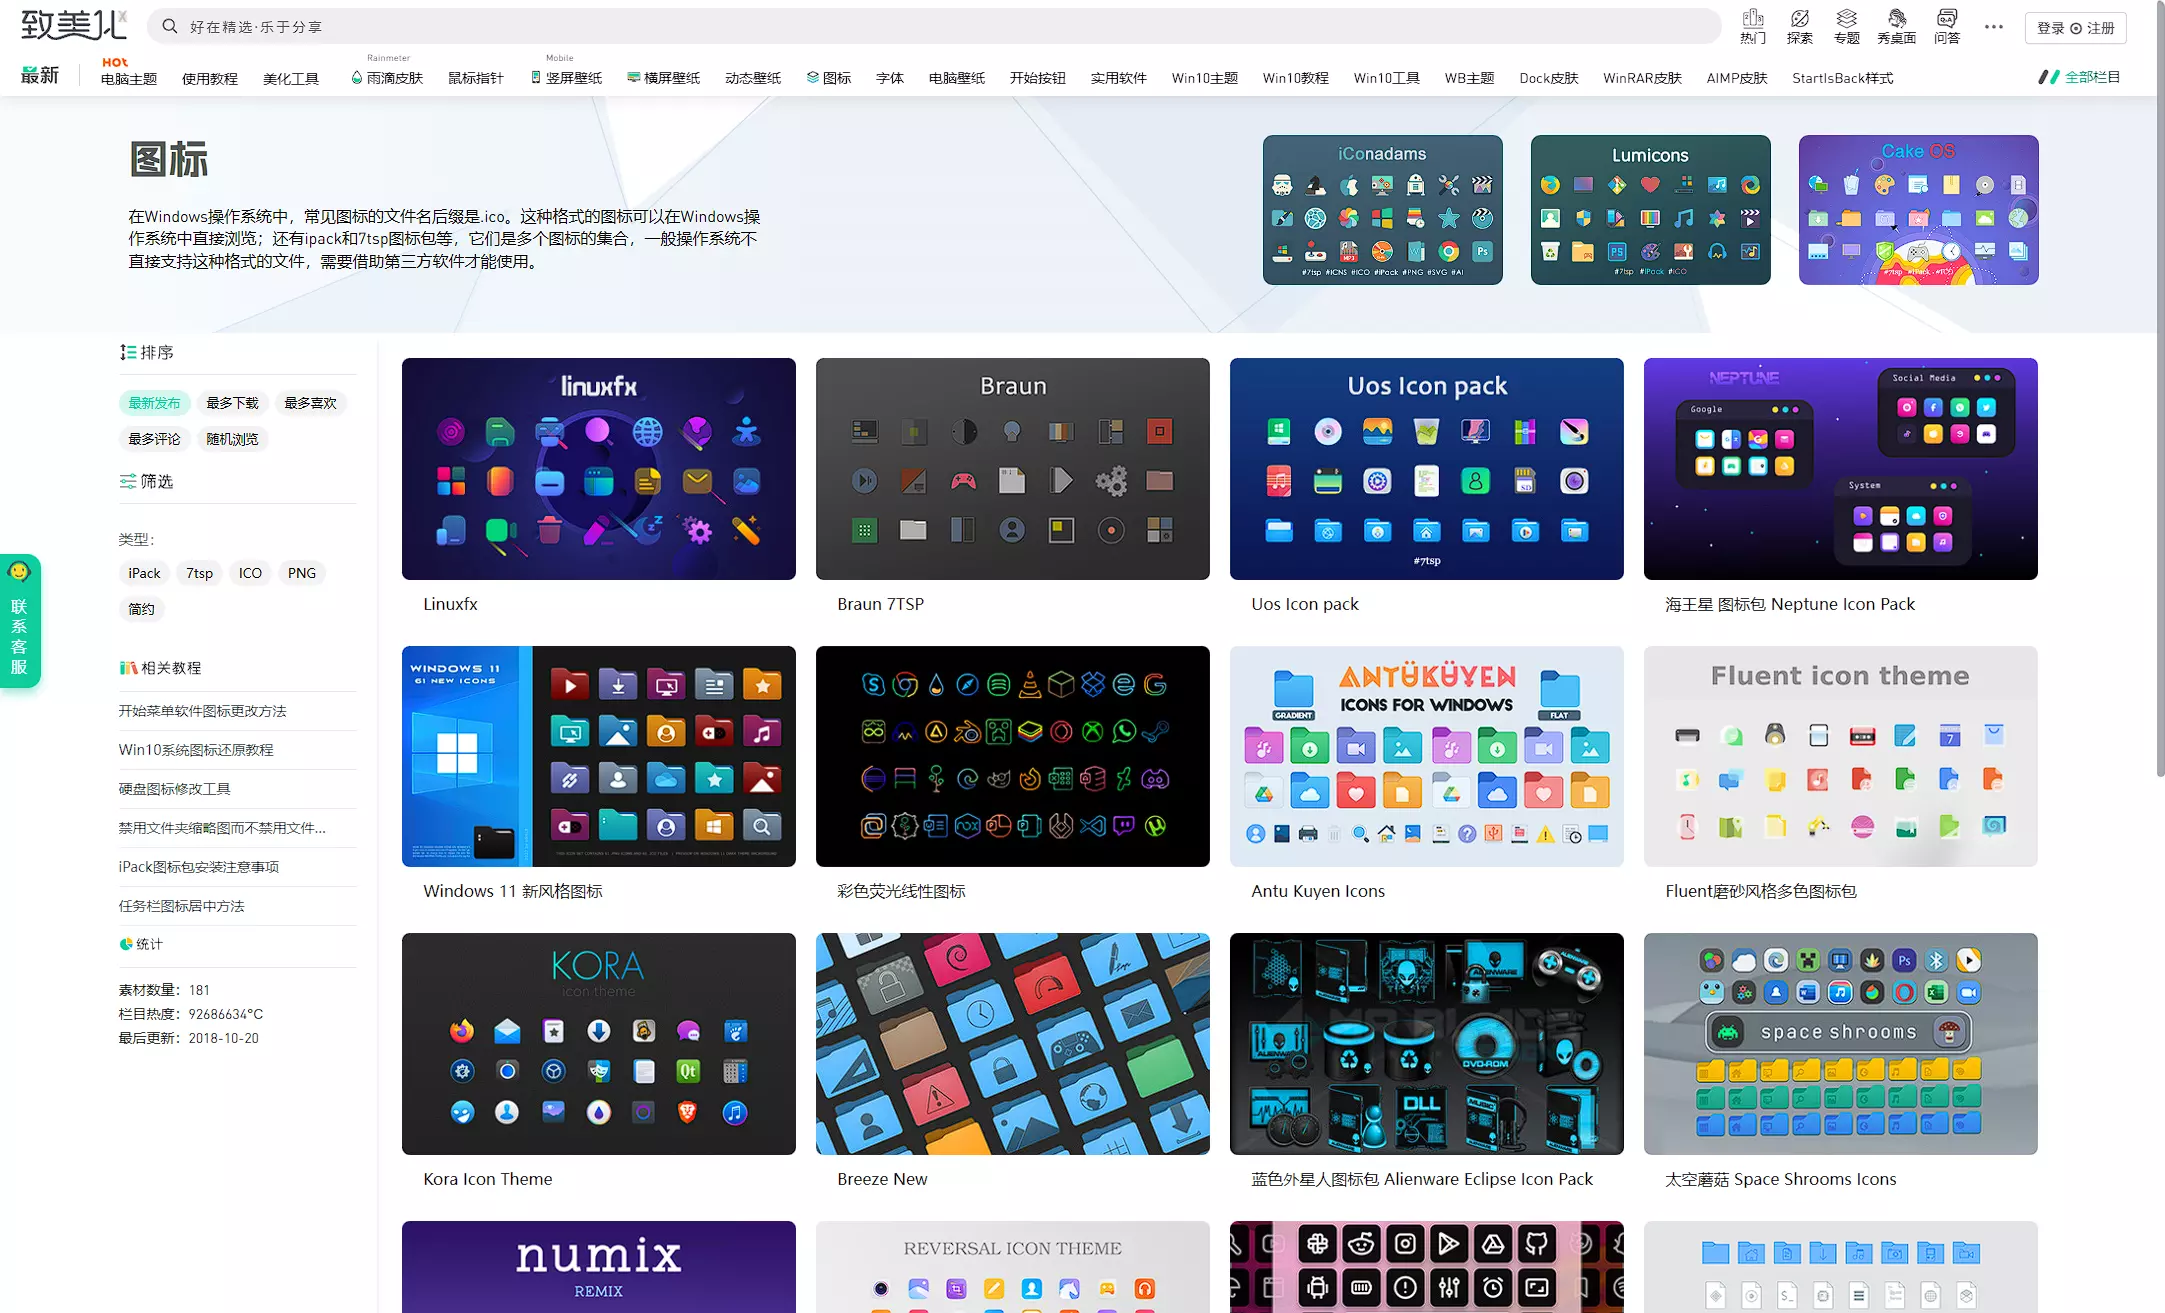Toggle the 7tsp type filter

[x=199, y=573]
